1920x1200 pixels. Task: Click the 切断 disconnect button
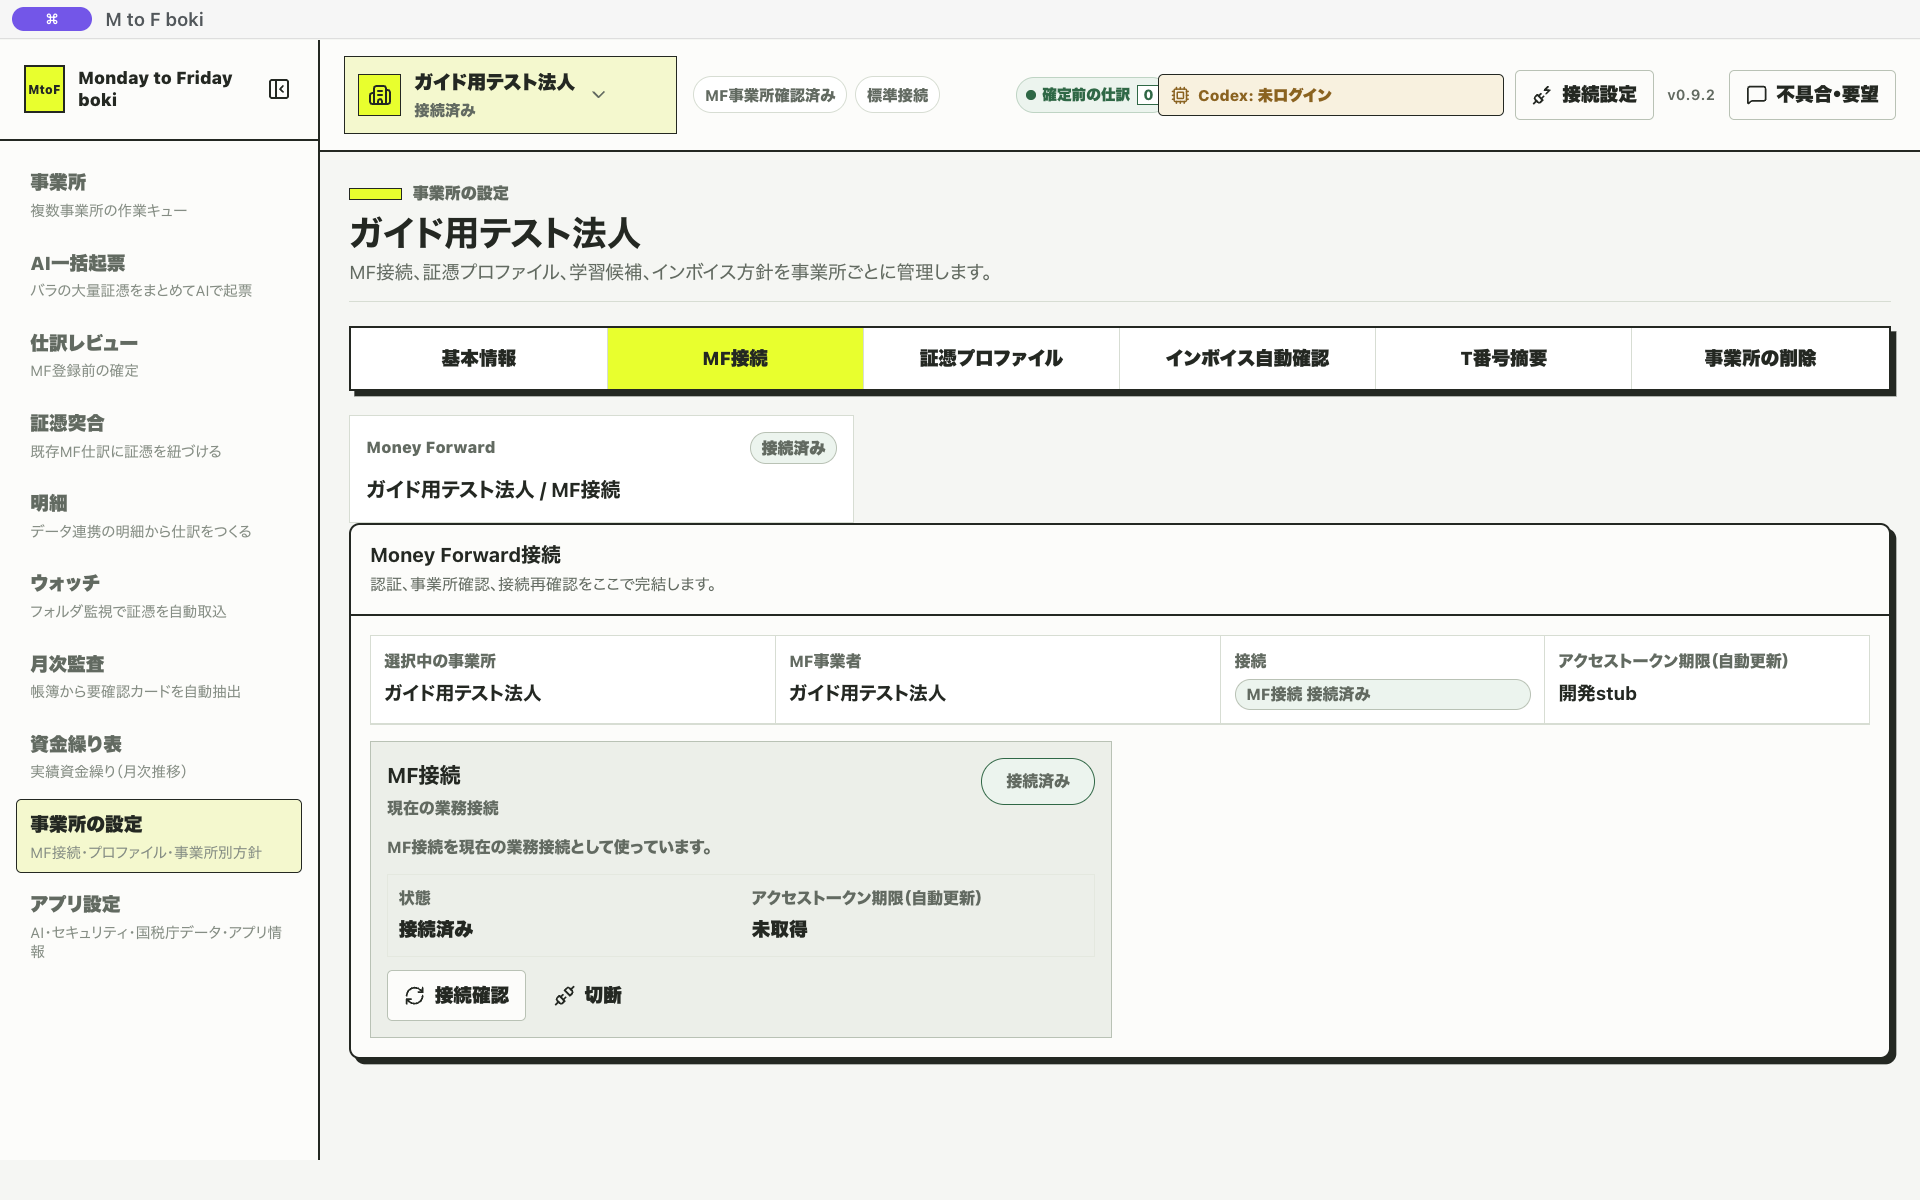pyautogui.click(x=588, y=995)
